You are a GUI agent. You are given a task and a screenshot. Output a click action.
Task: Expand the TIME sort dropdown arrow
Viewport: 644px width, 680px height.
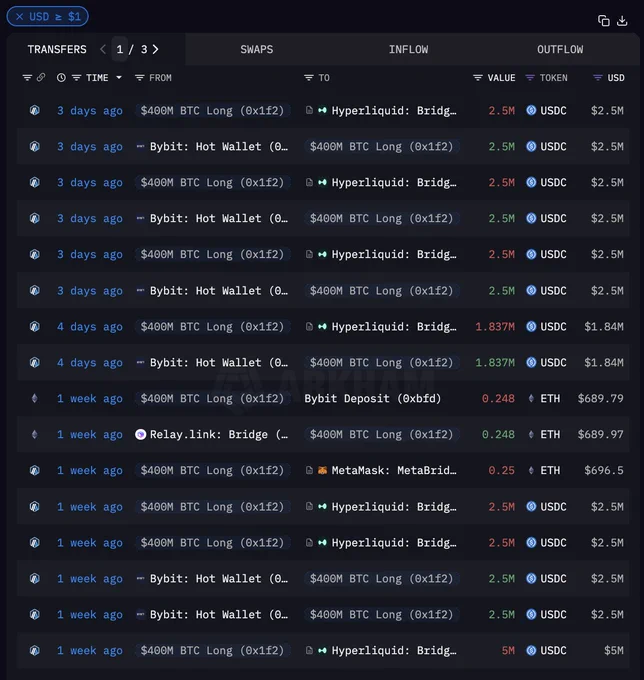click(119, 78)
